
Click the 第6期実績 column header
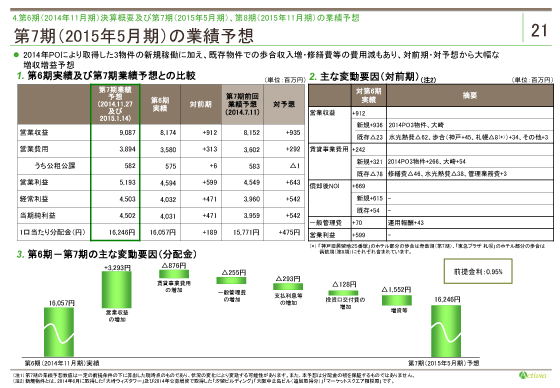[160, 104]
